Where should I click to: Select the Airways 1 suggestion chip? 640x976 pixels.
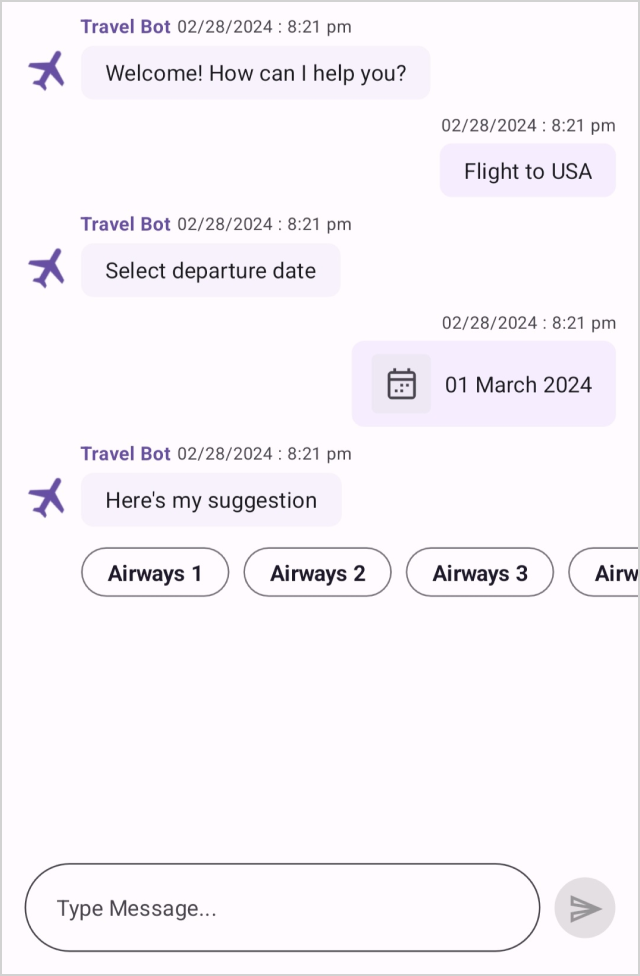(x=154, y=572)
